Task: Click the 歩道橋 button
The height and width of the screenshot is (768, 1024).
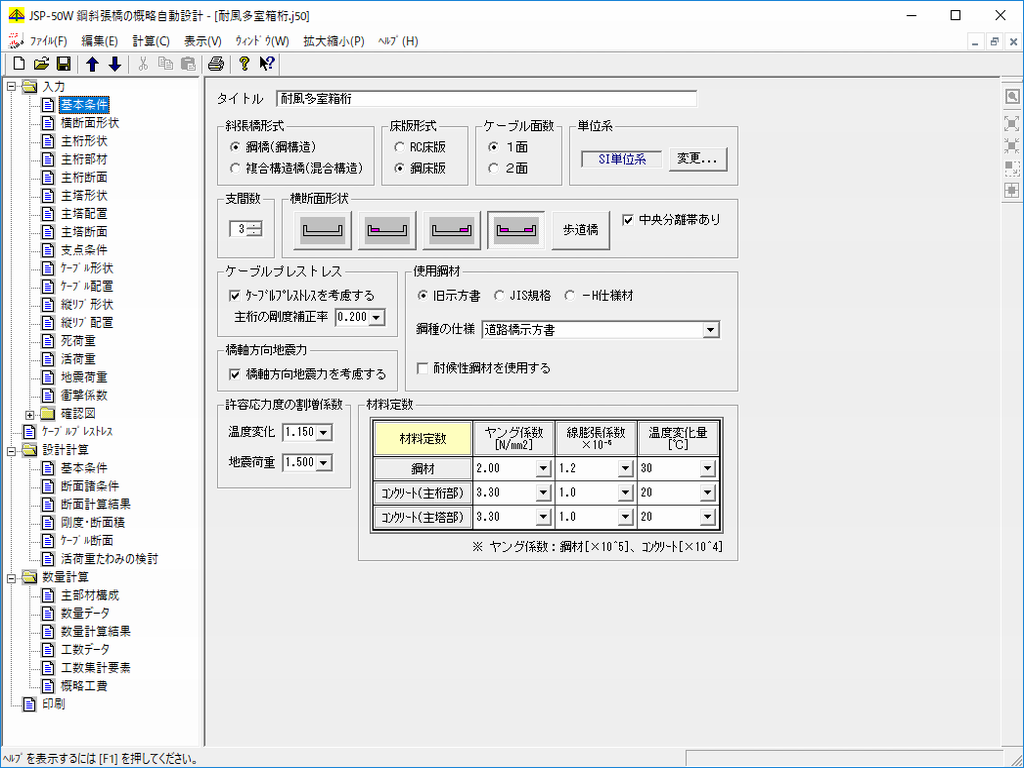Action: pyautogui.click(x=580, y=230)
